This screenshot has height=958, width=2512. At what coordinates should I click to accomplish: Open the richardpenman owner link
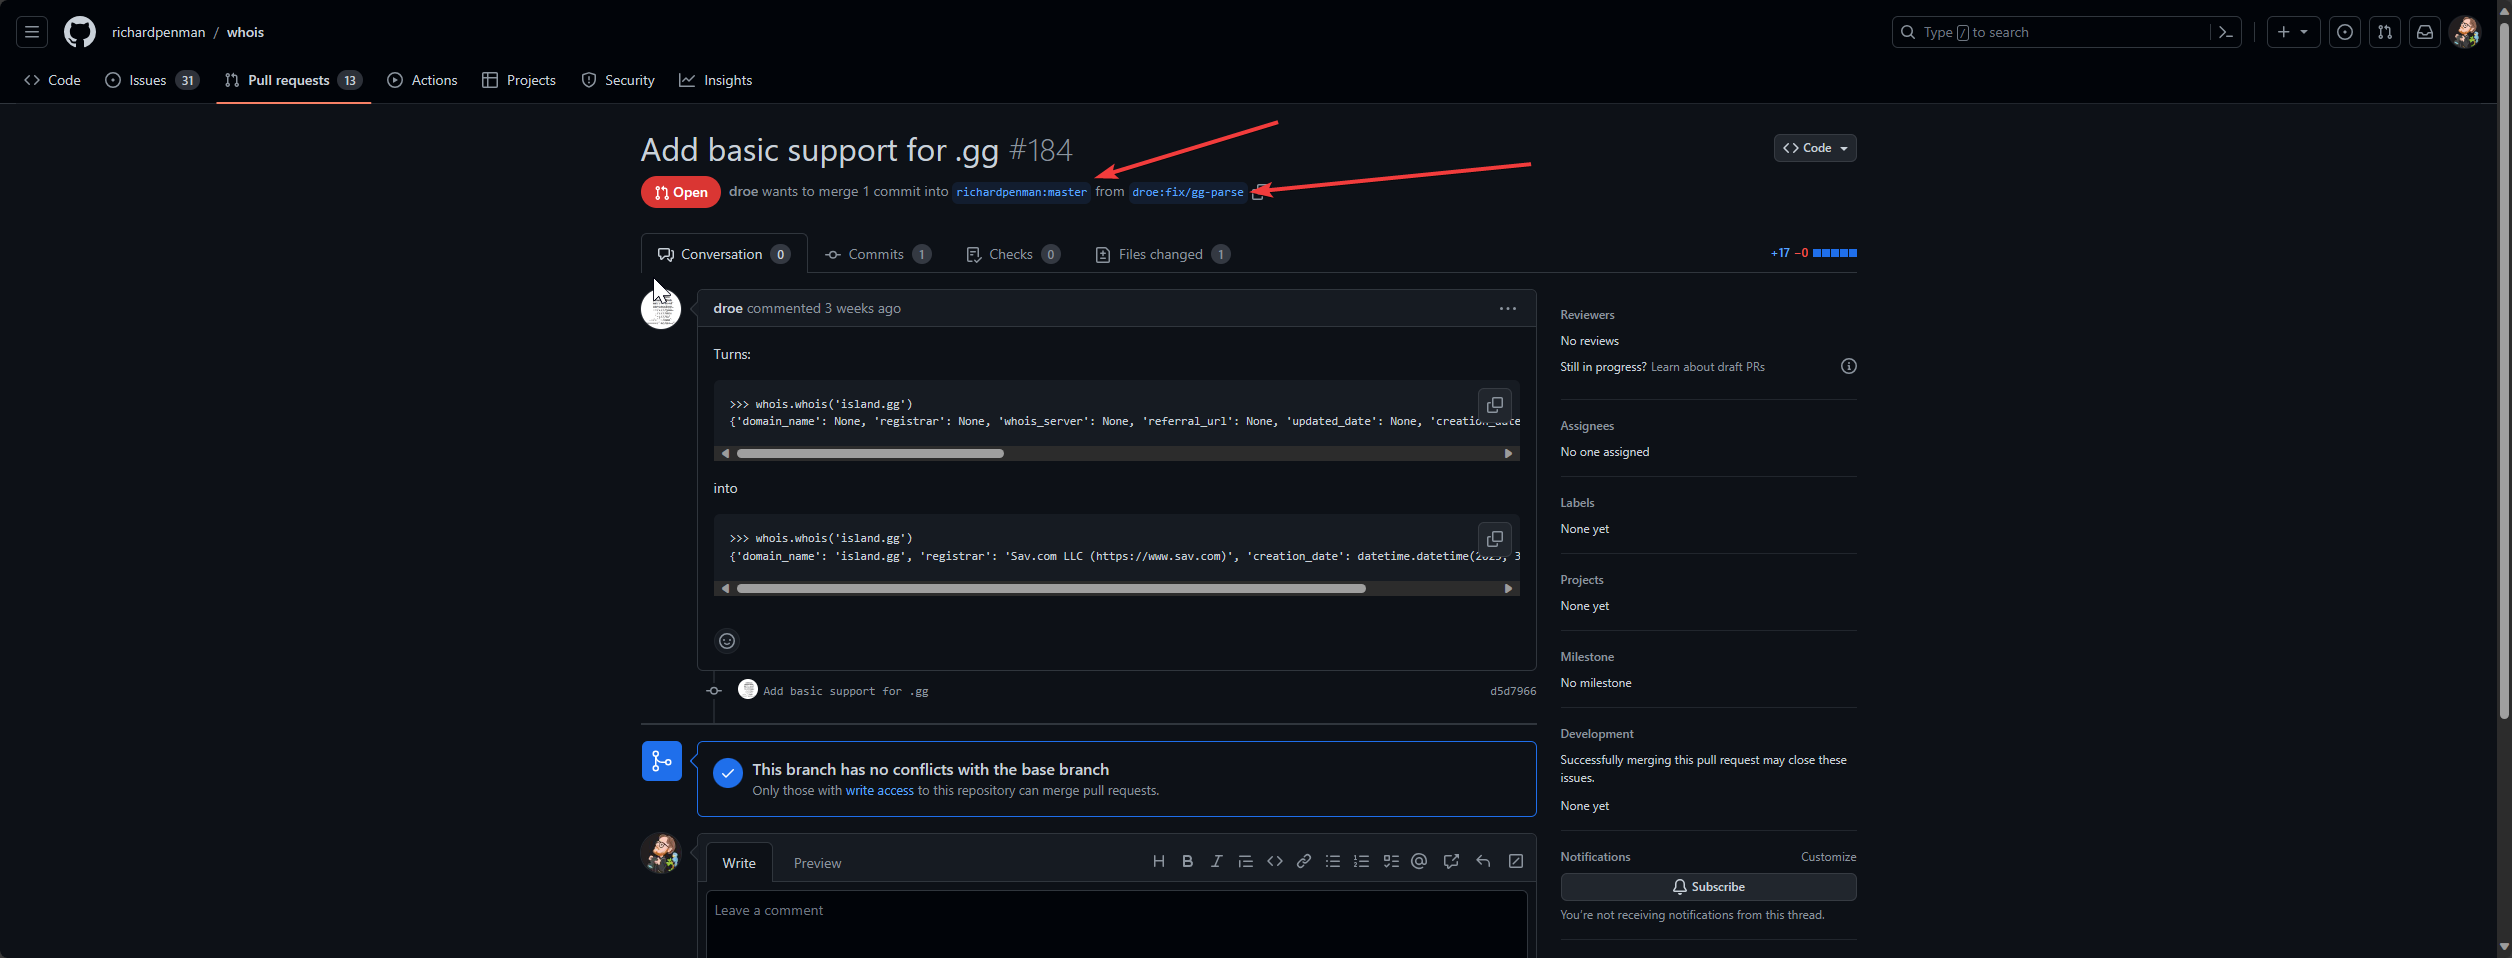click(x=158, y=32)
